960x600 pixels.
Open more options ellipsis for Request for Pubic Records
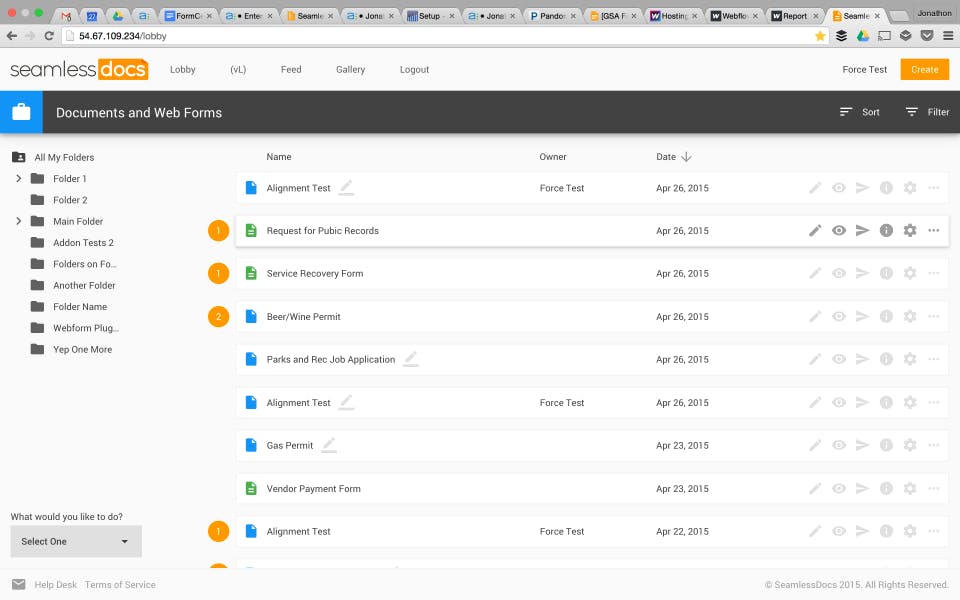[x=934, y=231]
